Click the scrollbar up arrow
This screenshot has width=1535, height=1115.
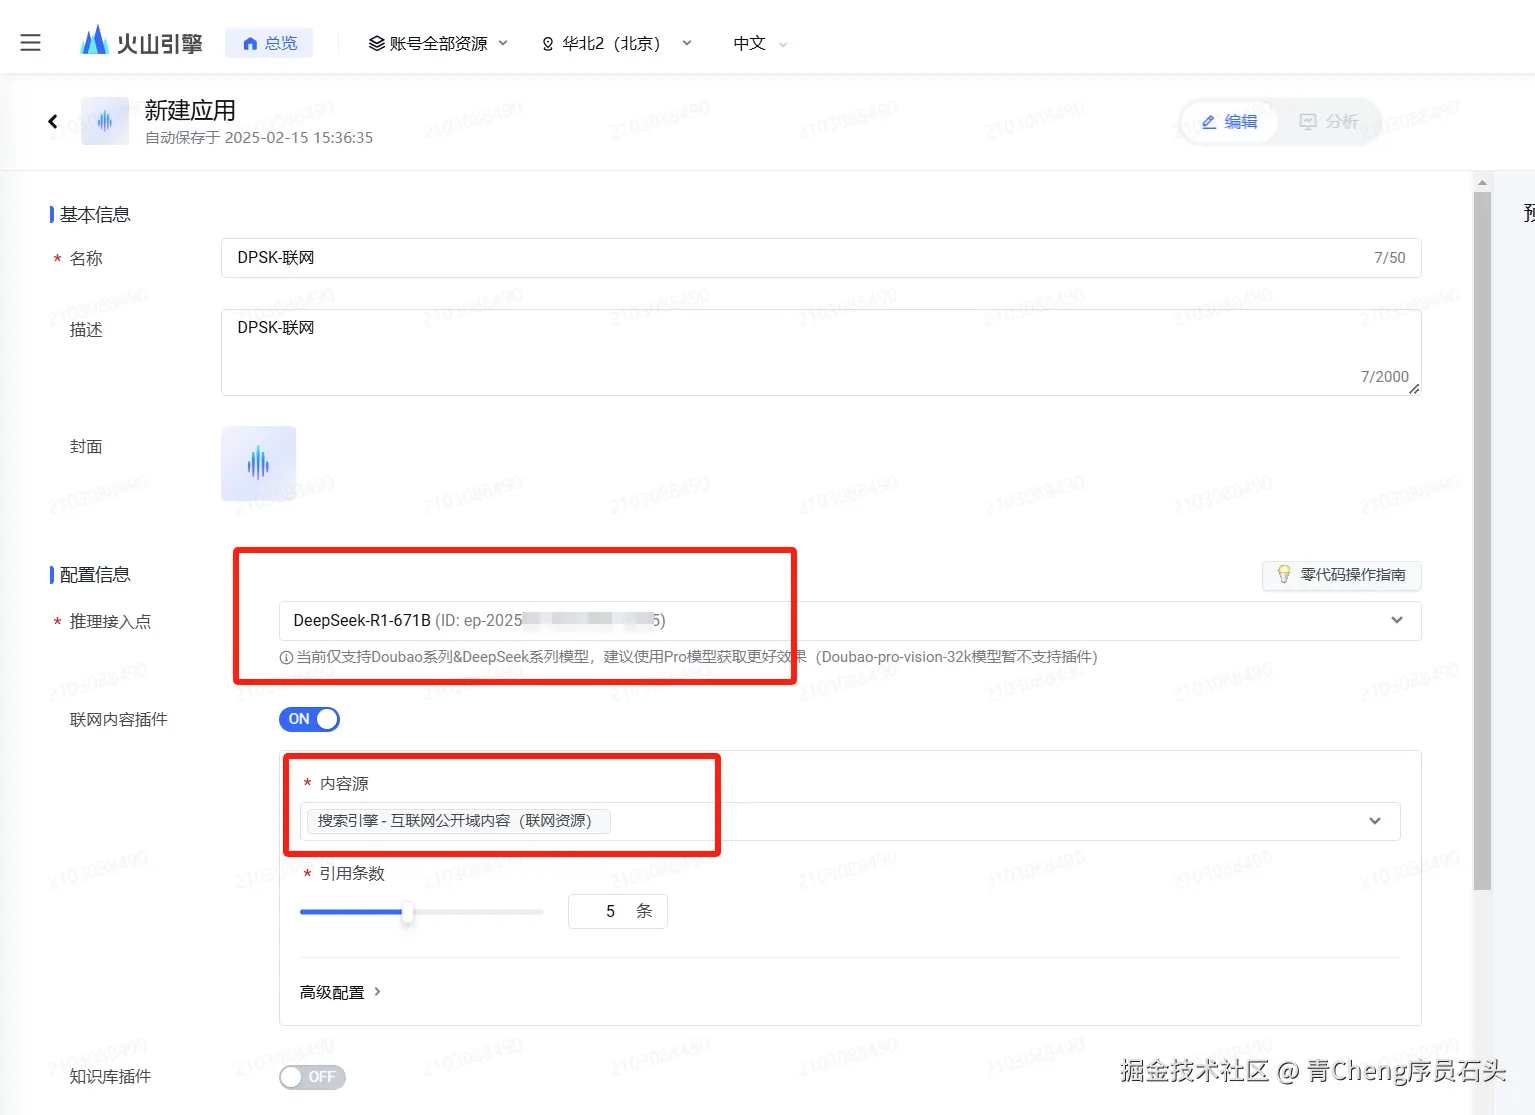(1482, 183)
